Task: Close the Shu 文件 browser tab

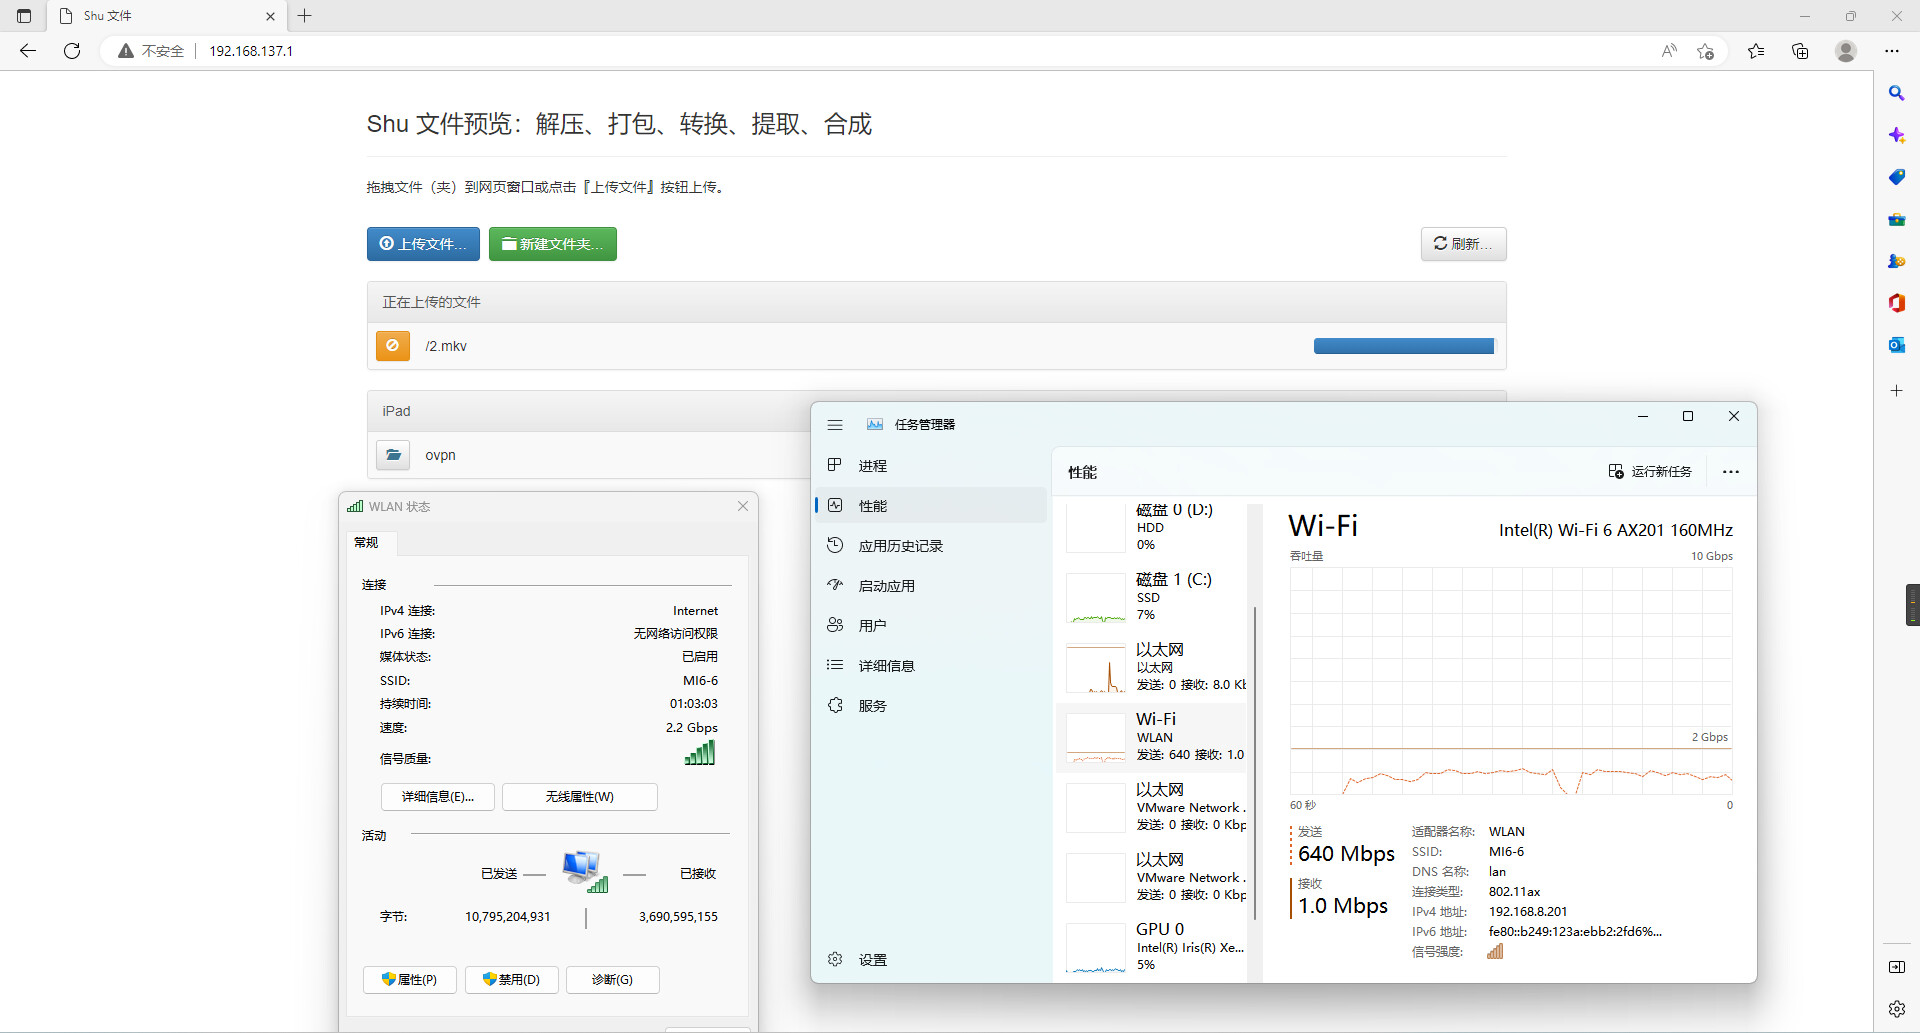Action: (270, 16)
